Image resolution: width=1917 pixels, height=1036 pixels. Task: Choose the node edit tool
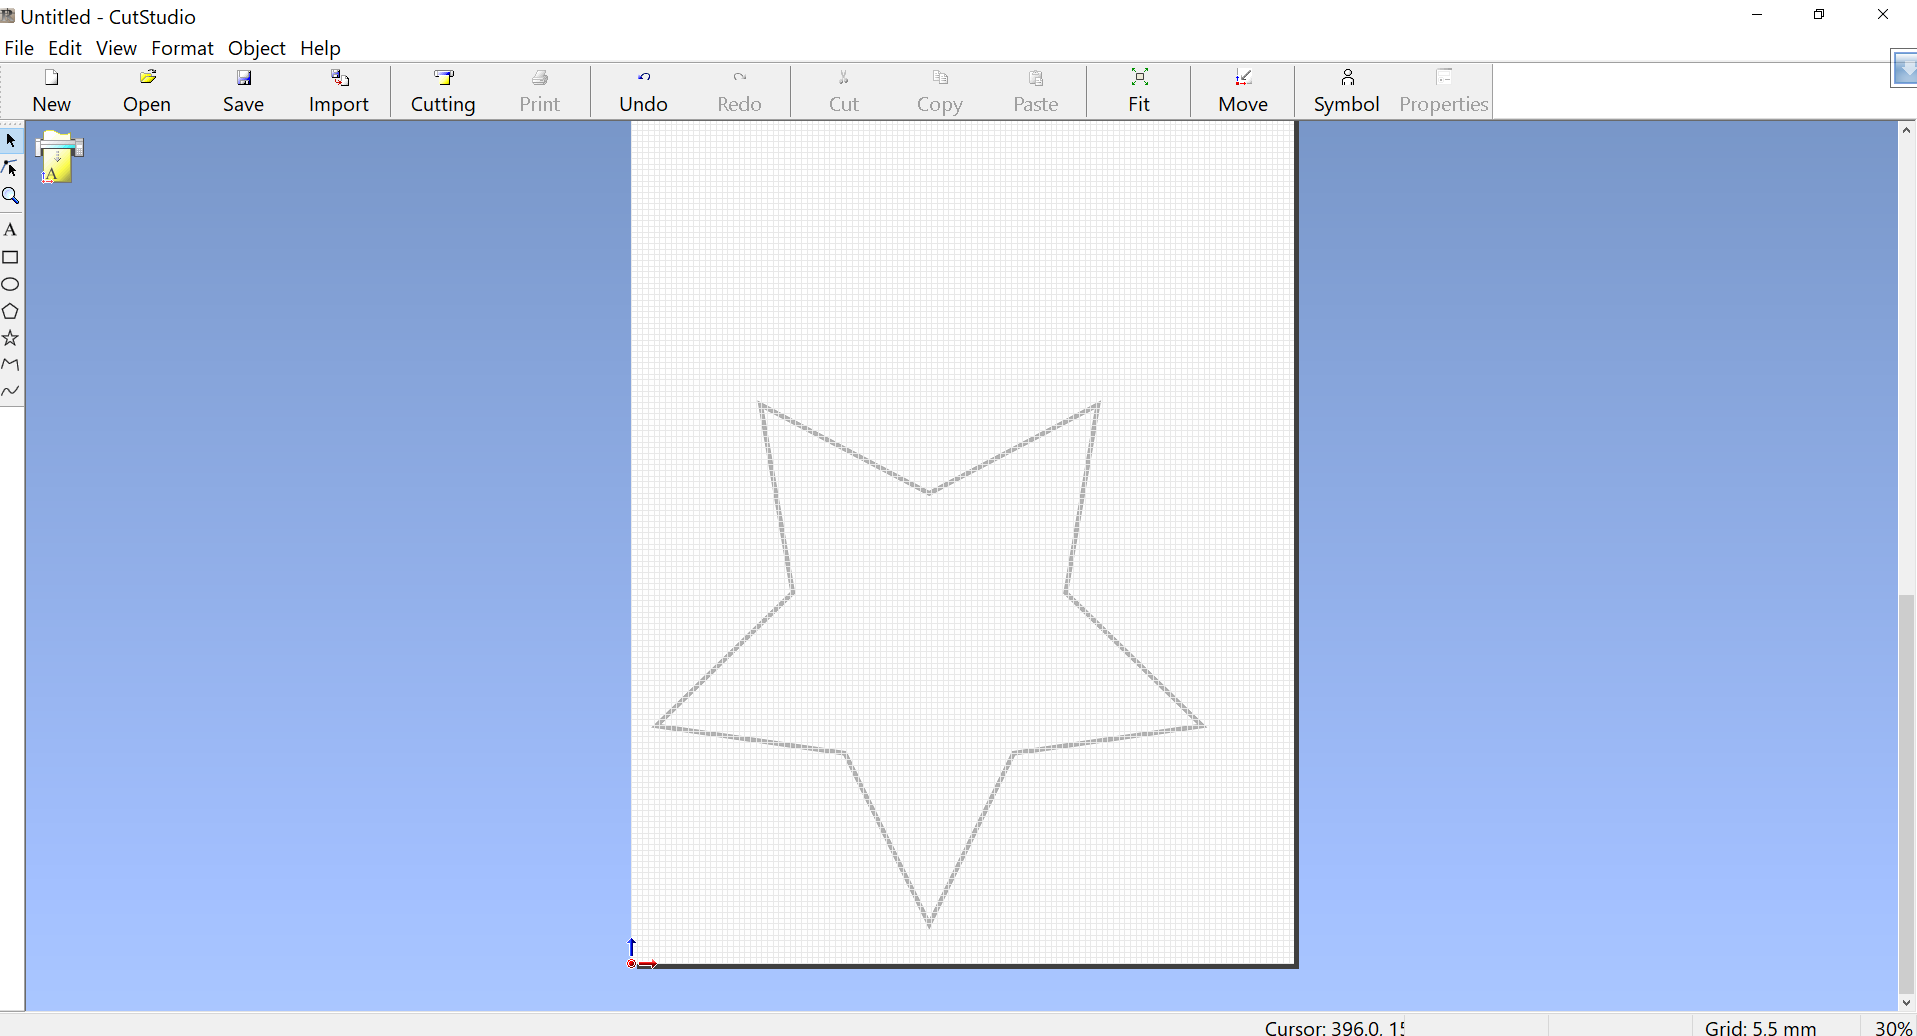tap(11, 168)
